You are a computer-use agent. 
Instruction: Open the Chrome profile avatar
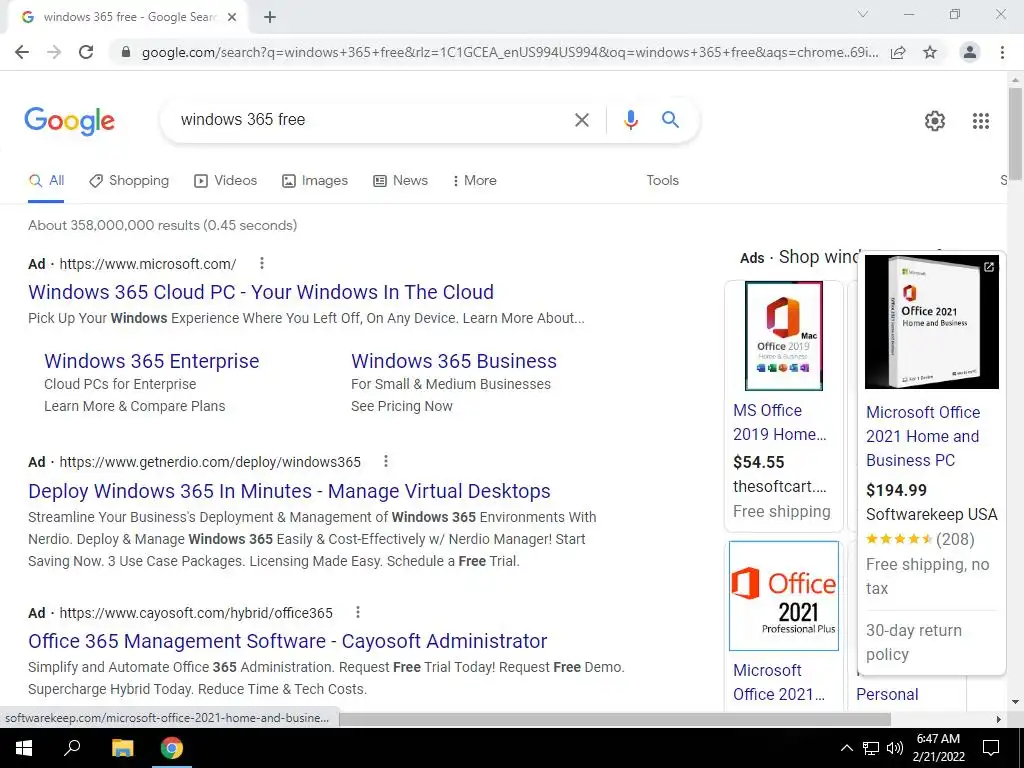click(x=970, y=52)
